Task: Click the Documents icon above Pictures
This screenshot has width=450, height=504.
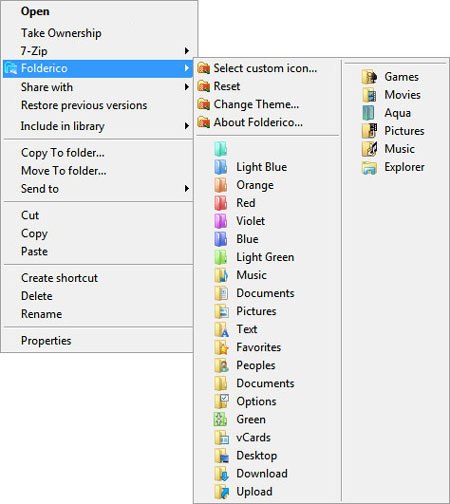Action: pyautogui.click(x=221, y=293)
